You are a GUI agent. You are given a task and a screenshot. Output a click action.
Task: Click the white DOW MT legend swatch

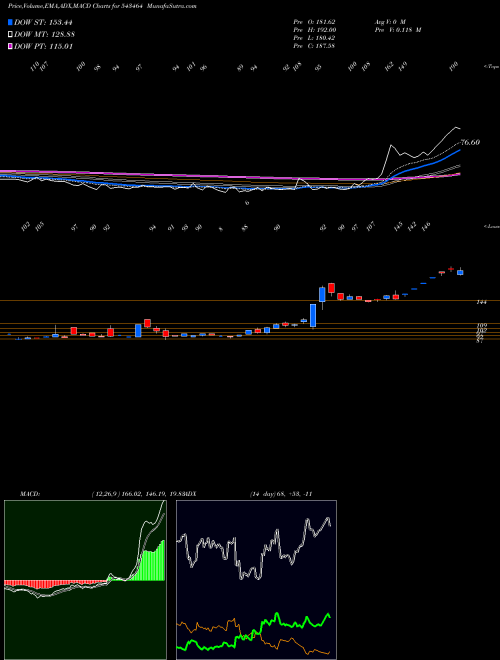click(x=10, y=35)
